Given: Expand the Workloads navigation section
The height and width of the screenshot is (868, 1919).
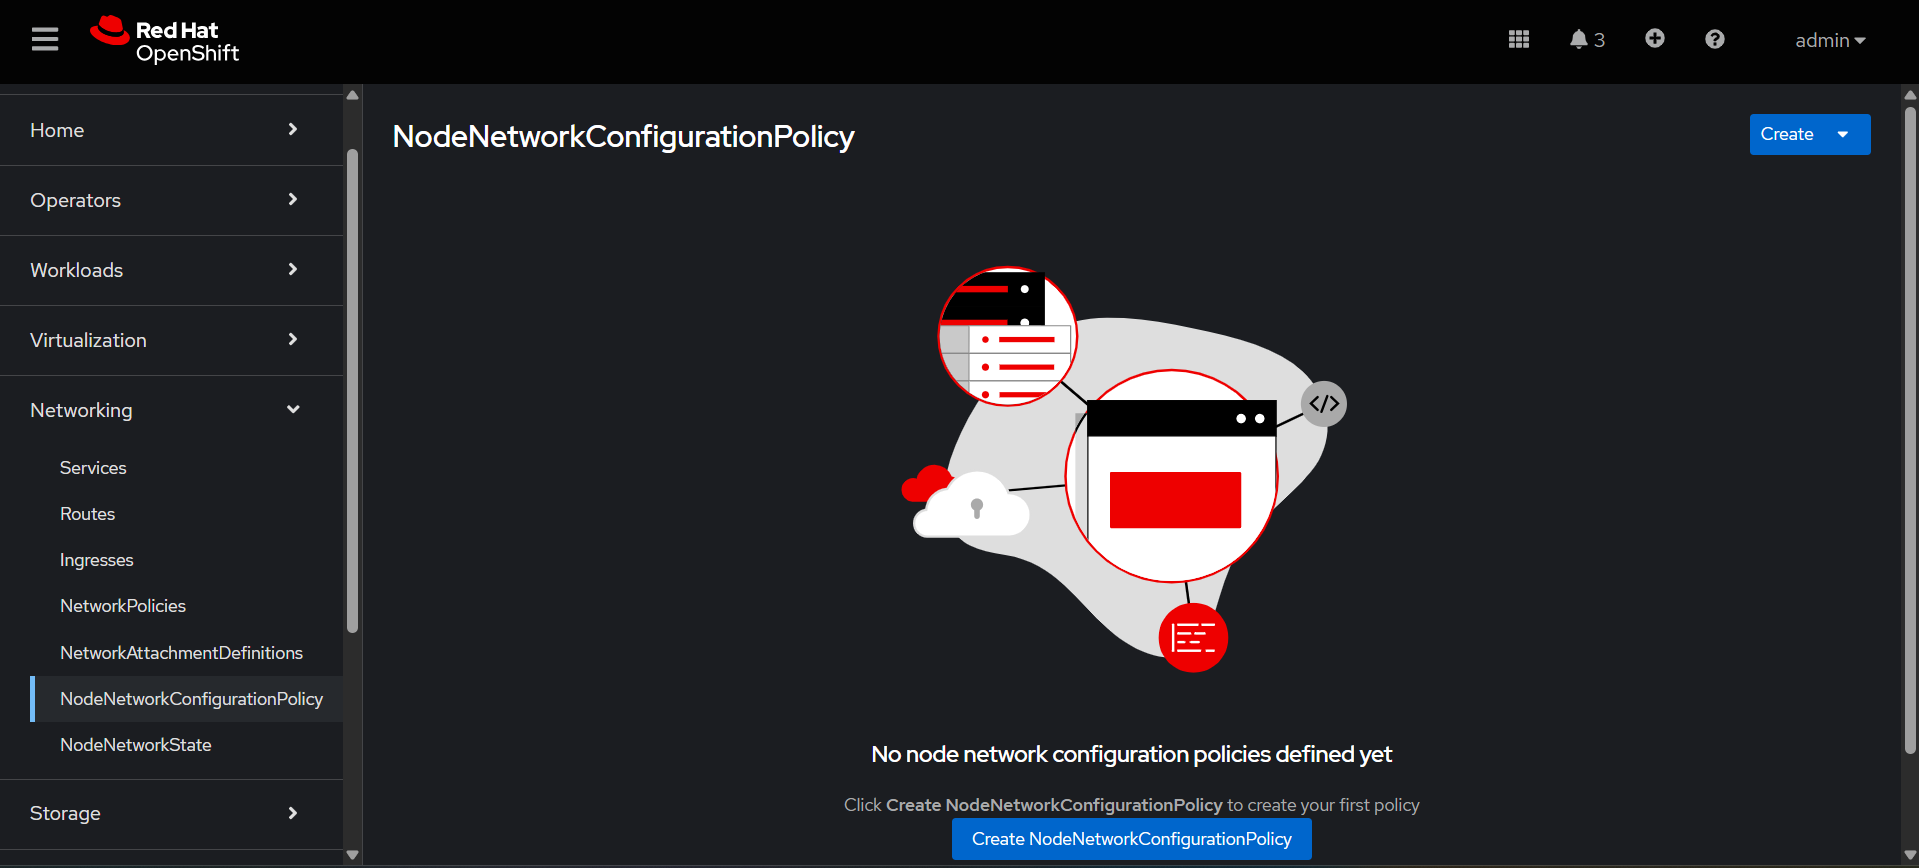Looking at the screenshot, I should pyautogui.click(x=165, y=270).
